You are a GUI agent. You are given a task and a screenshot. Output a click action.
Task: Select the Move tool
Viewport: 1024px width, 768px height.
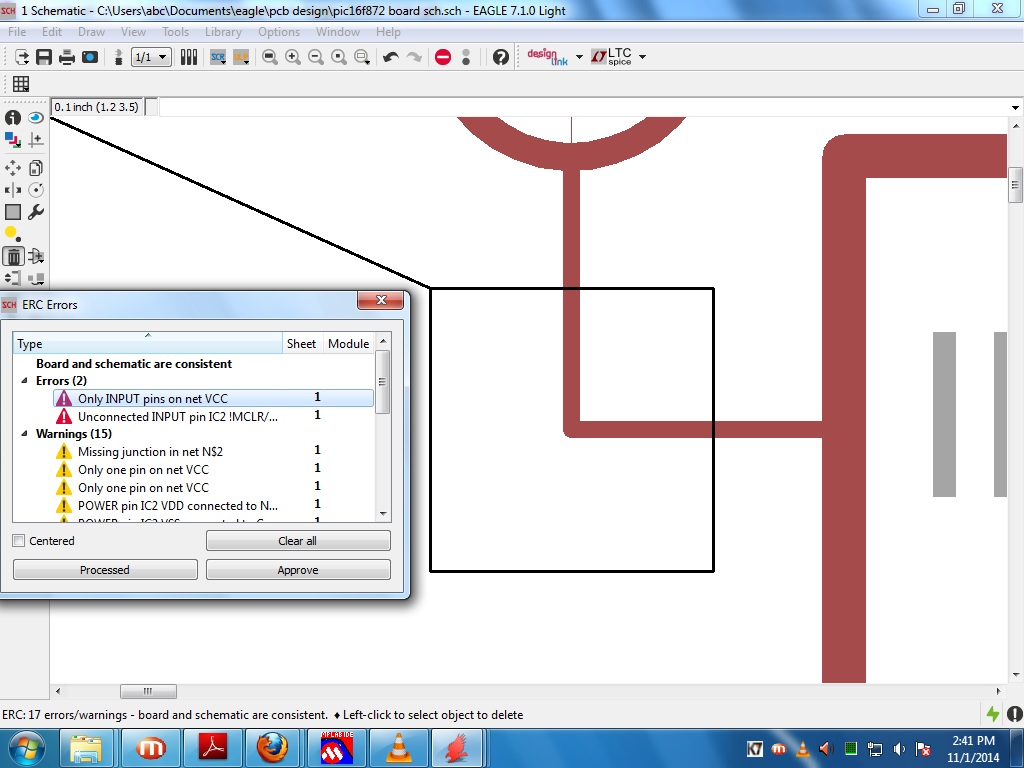pos(12,168)
